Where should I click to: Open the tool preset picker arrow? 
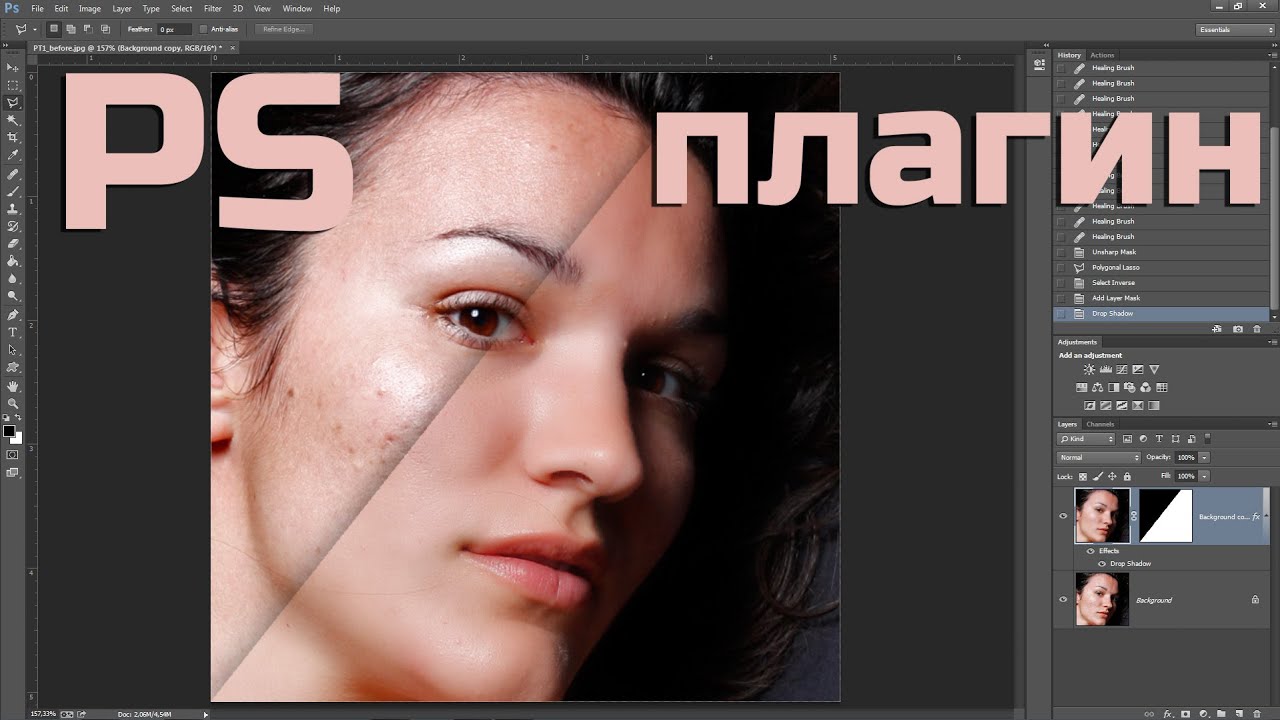tap(34, 29)
